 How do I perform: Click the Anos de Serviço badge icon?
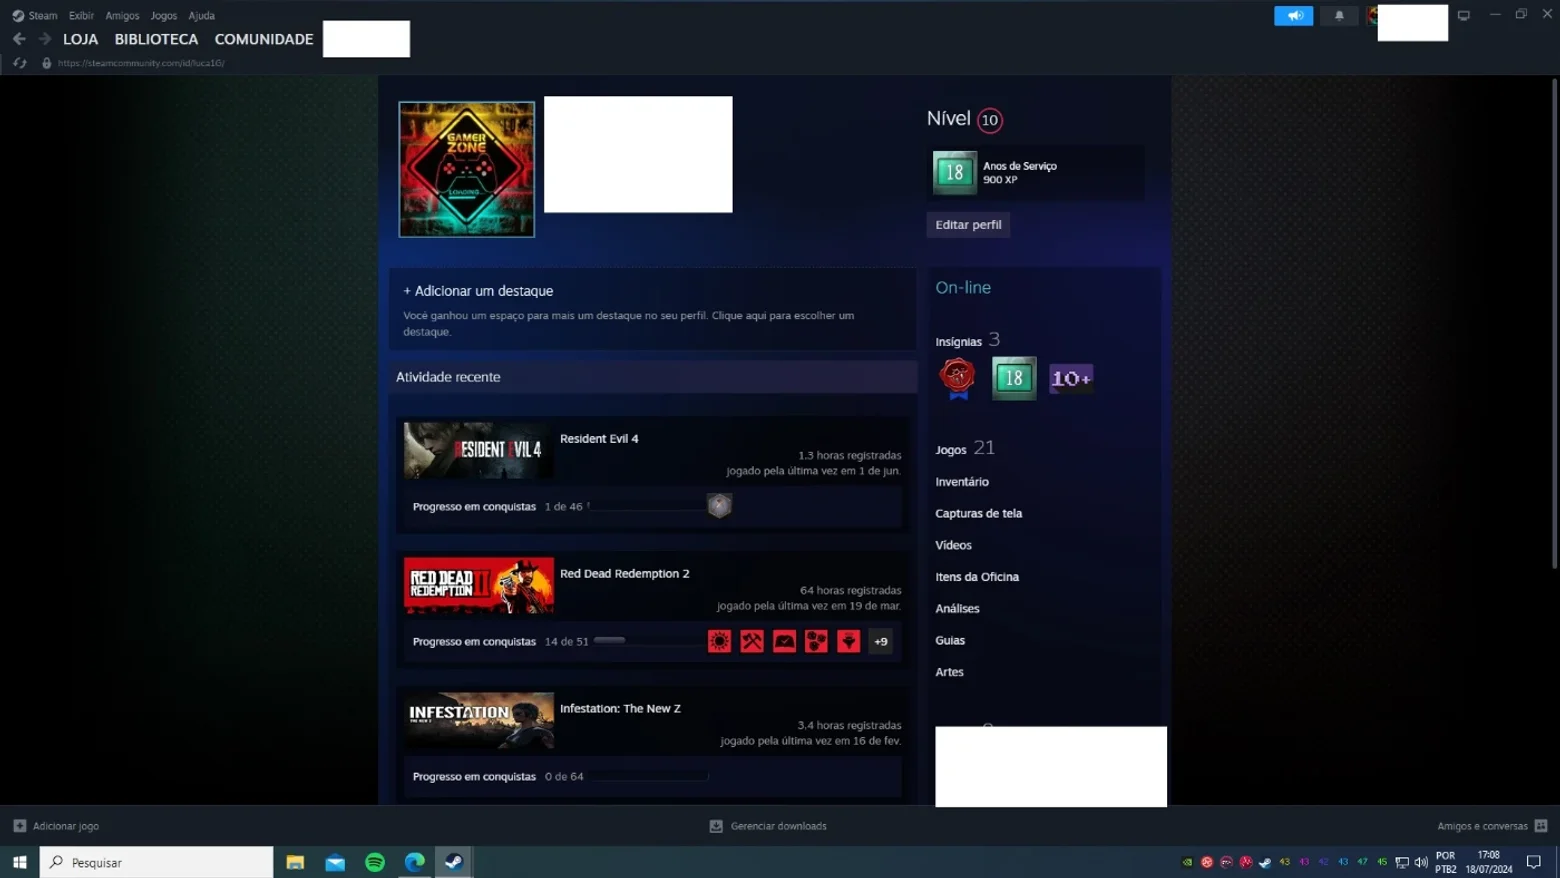(955, 172)
